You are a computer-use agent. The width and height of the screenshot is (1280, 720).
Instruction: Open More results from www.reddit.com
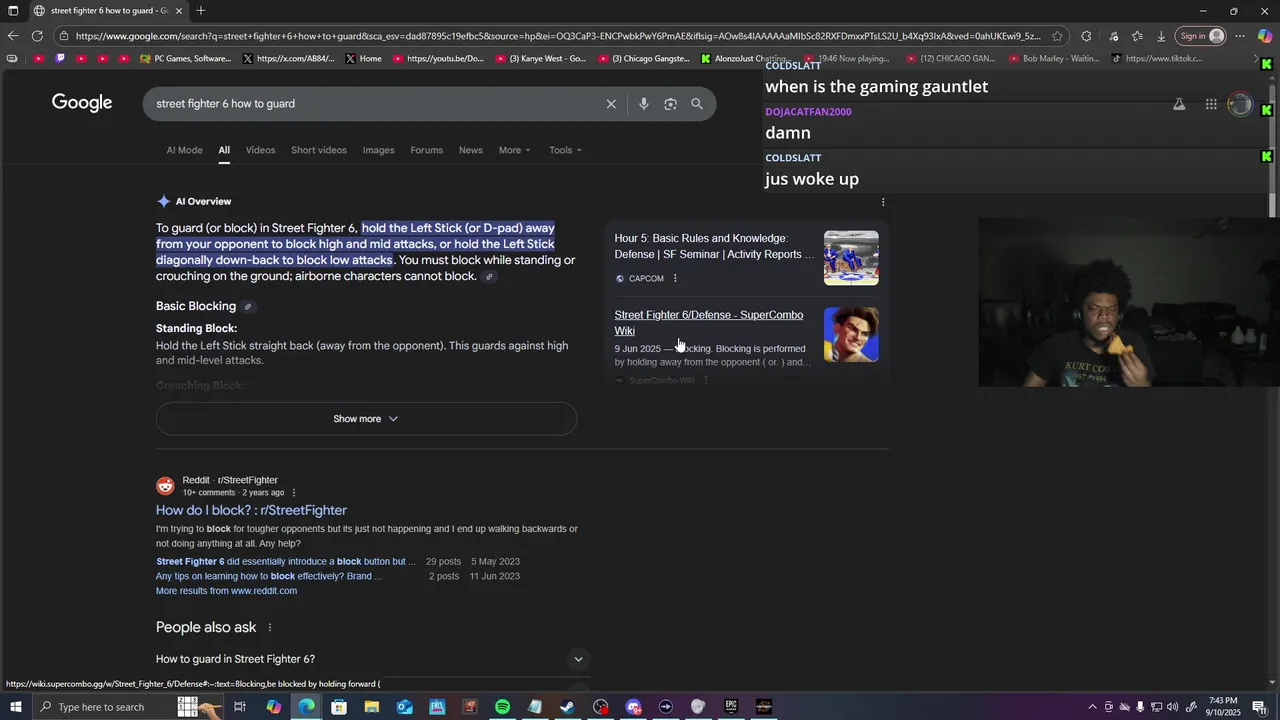[226, 591]
